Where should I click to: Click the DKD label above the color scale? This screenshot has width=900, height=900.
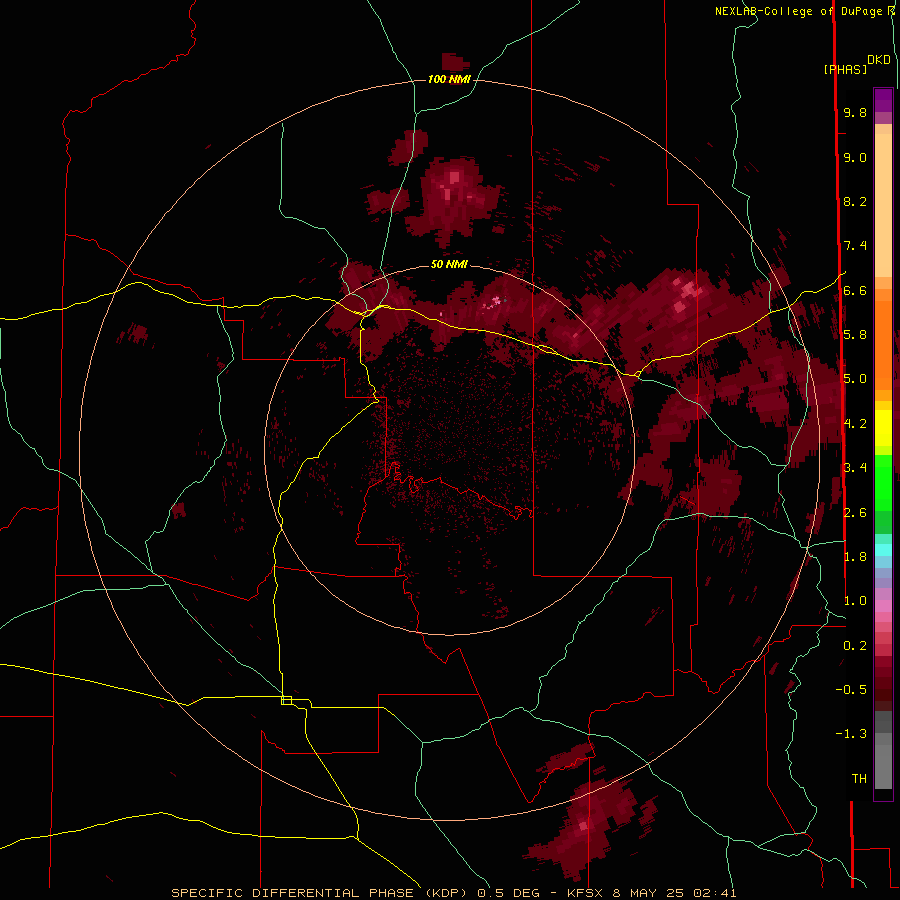pos(879,60)
